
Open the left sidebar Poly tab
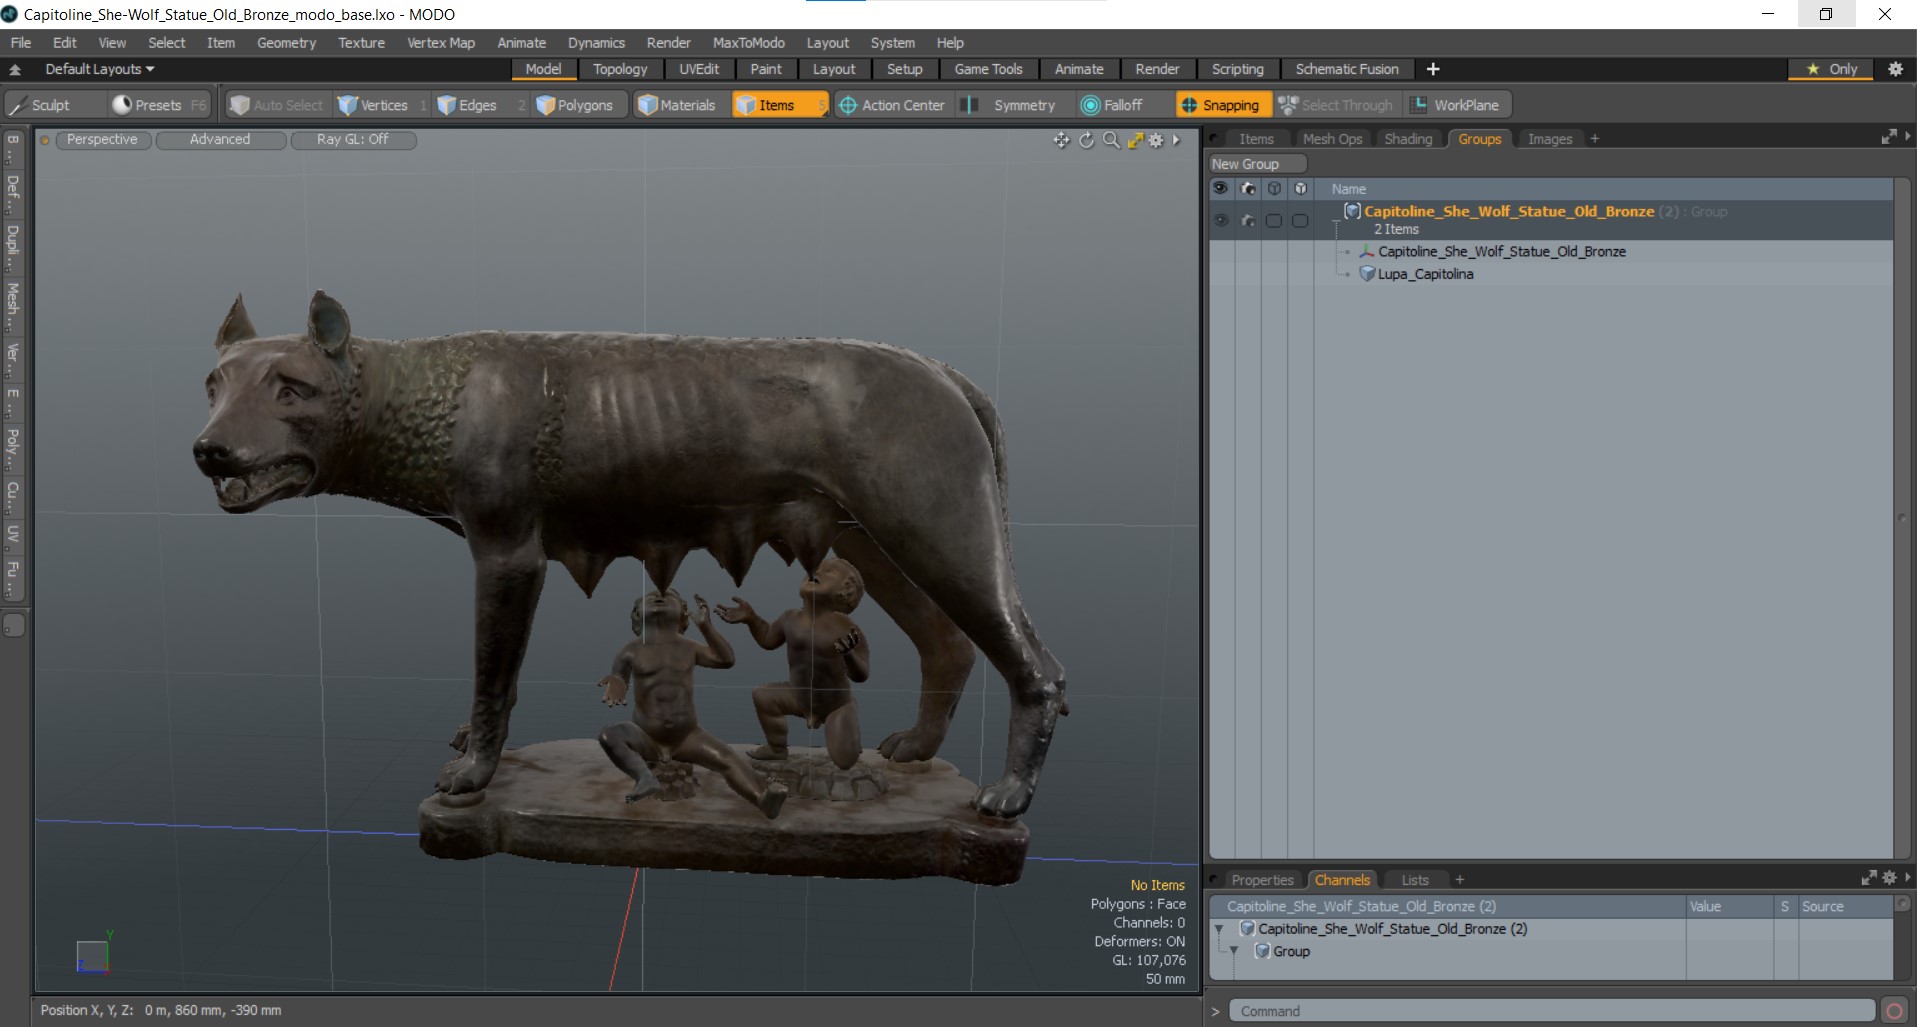[x=13, y=449]
